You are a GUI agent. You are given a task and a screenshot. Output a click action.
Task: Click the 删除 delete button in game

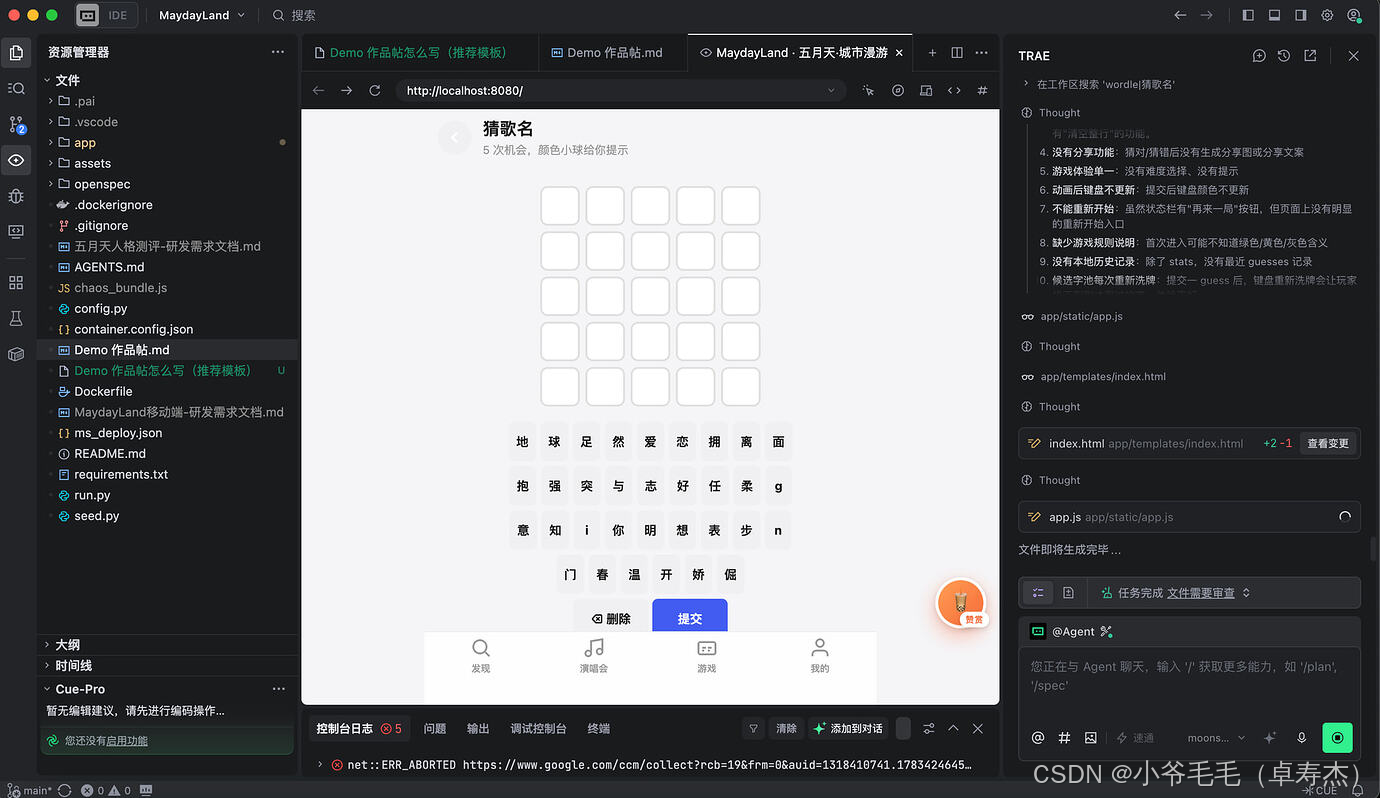pyautogui.click(x=611, y=618)
